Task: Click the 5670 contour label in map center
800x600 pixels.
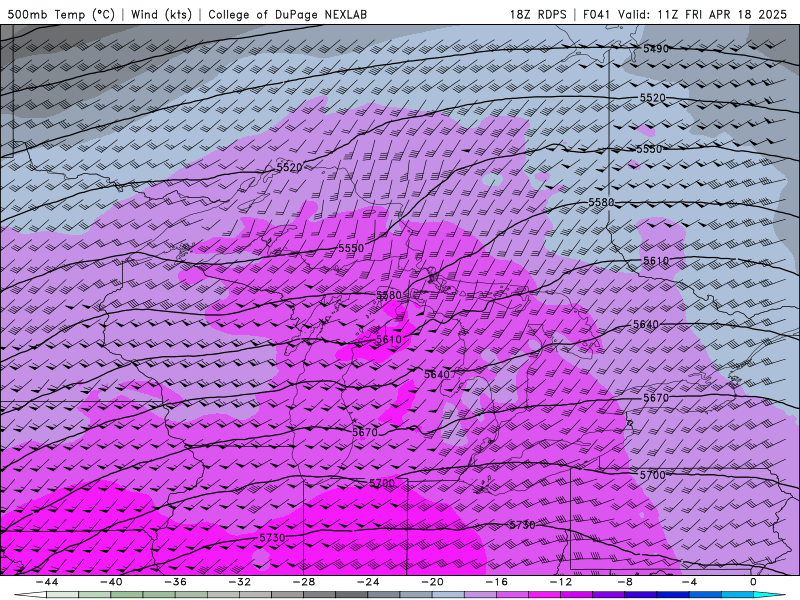Action: tap(365, 432)
